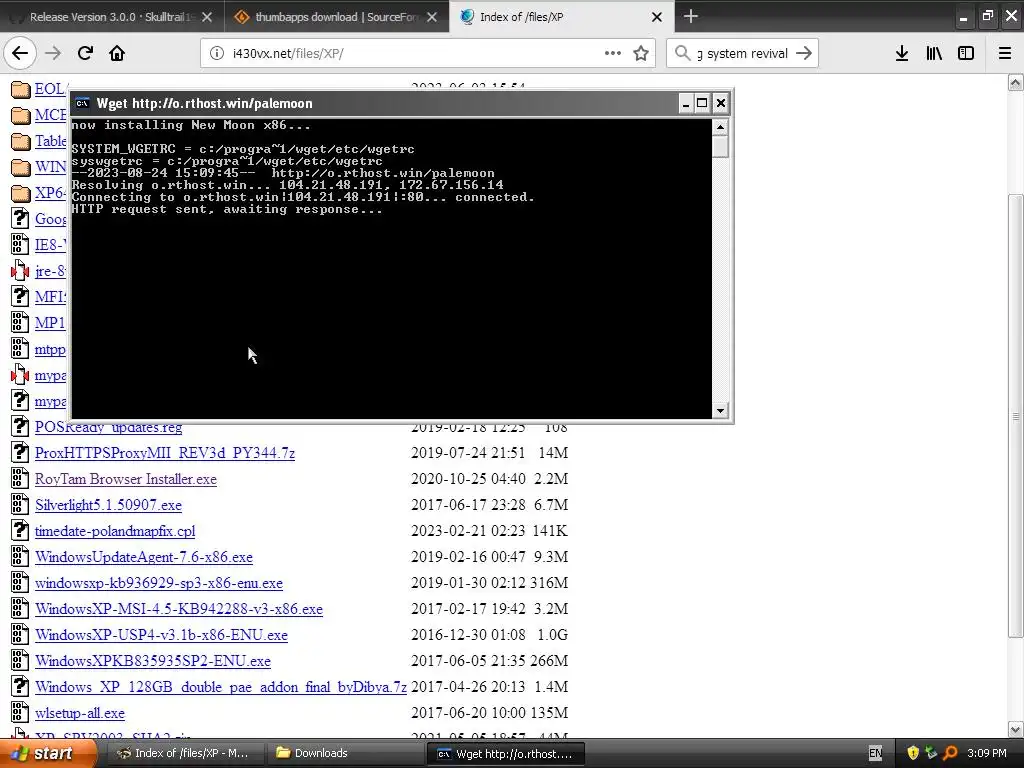Image resolution: width=1024 pixels, height=768 pixels.
Task: Go back with the browser back arrow
Action: [x=20, y=54]
